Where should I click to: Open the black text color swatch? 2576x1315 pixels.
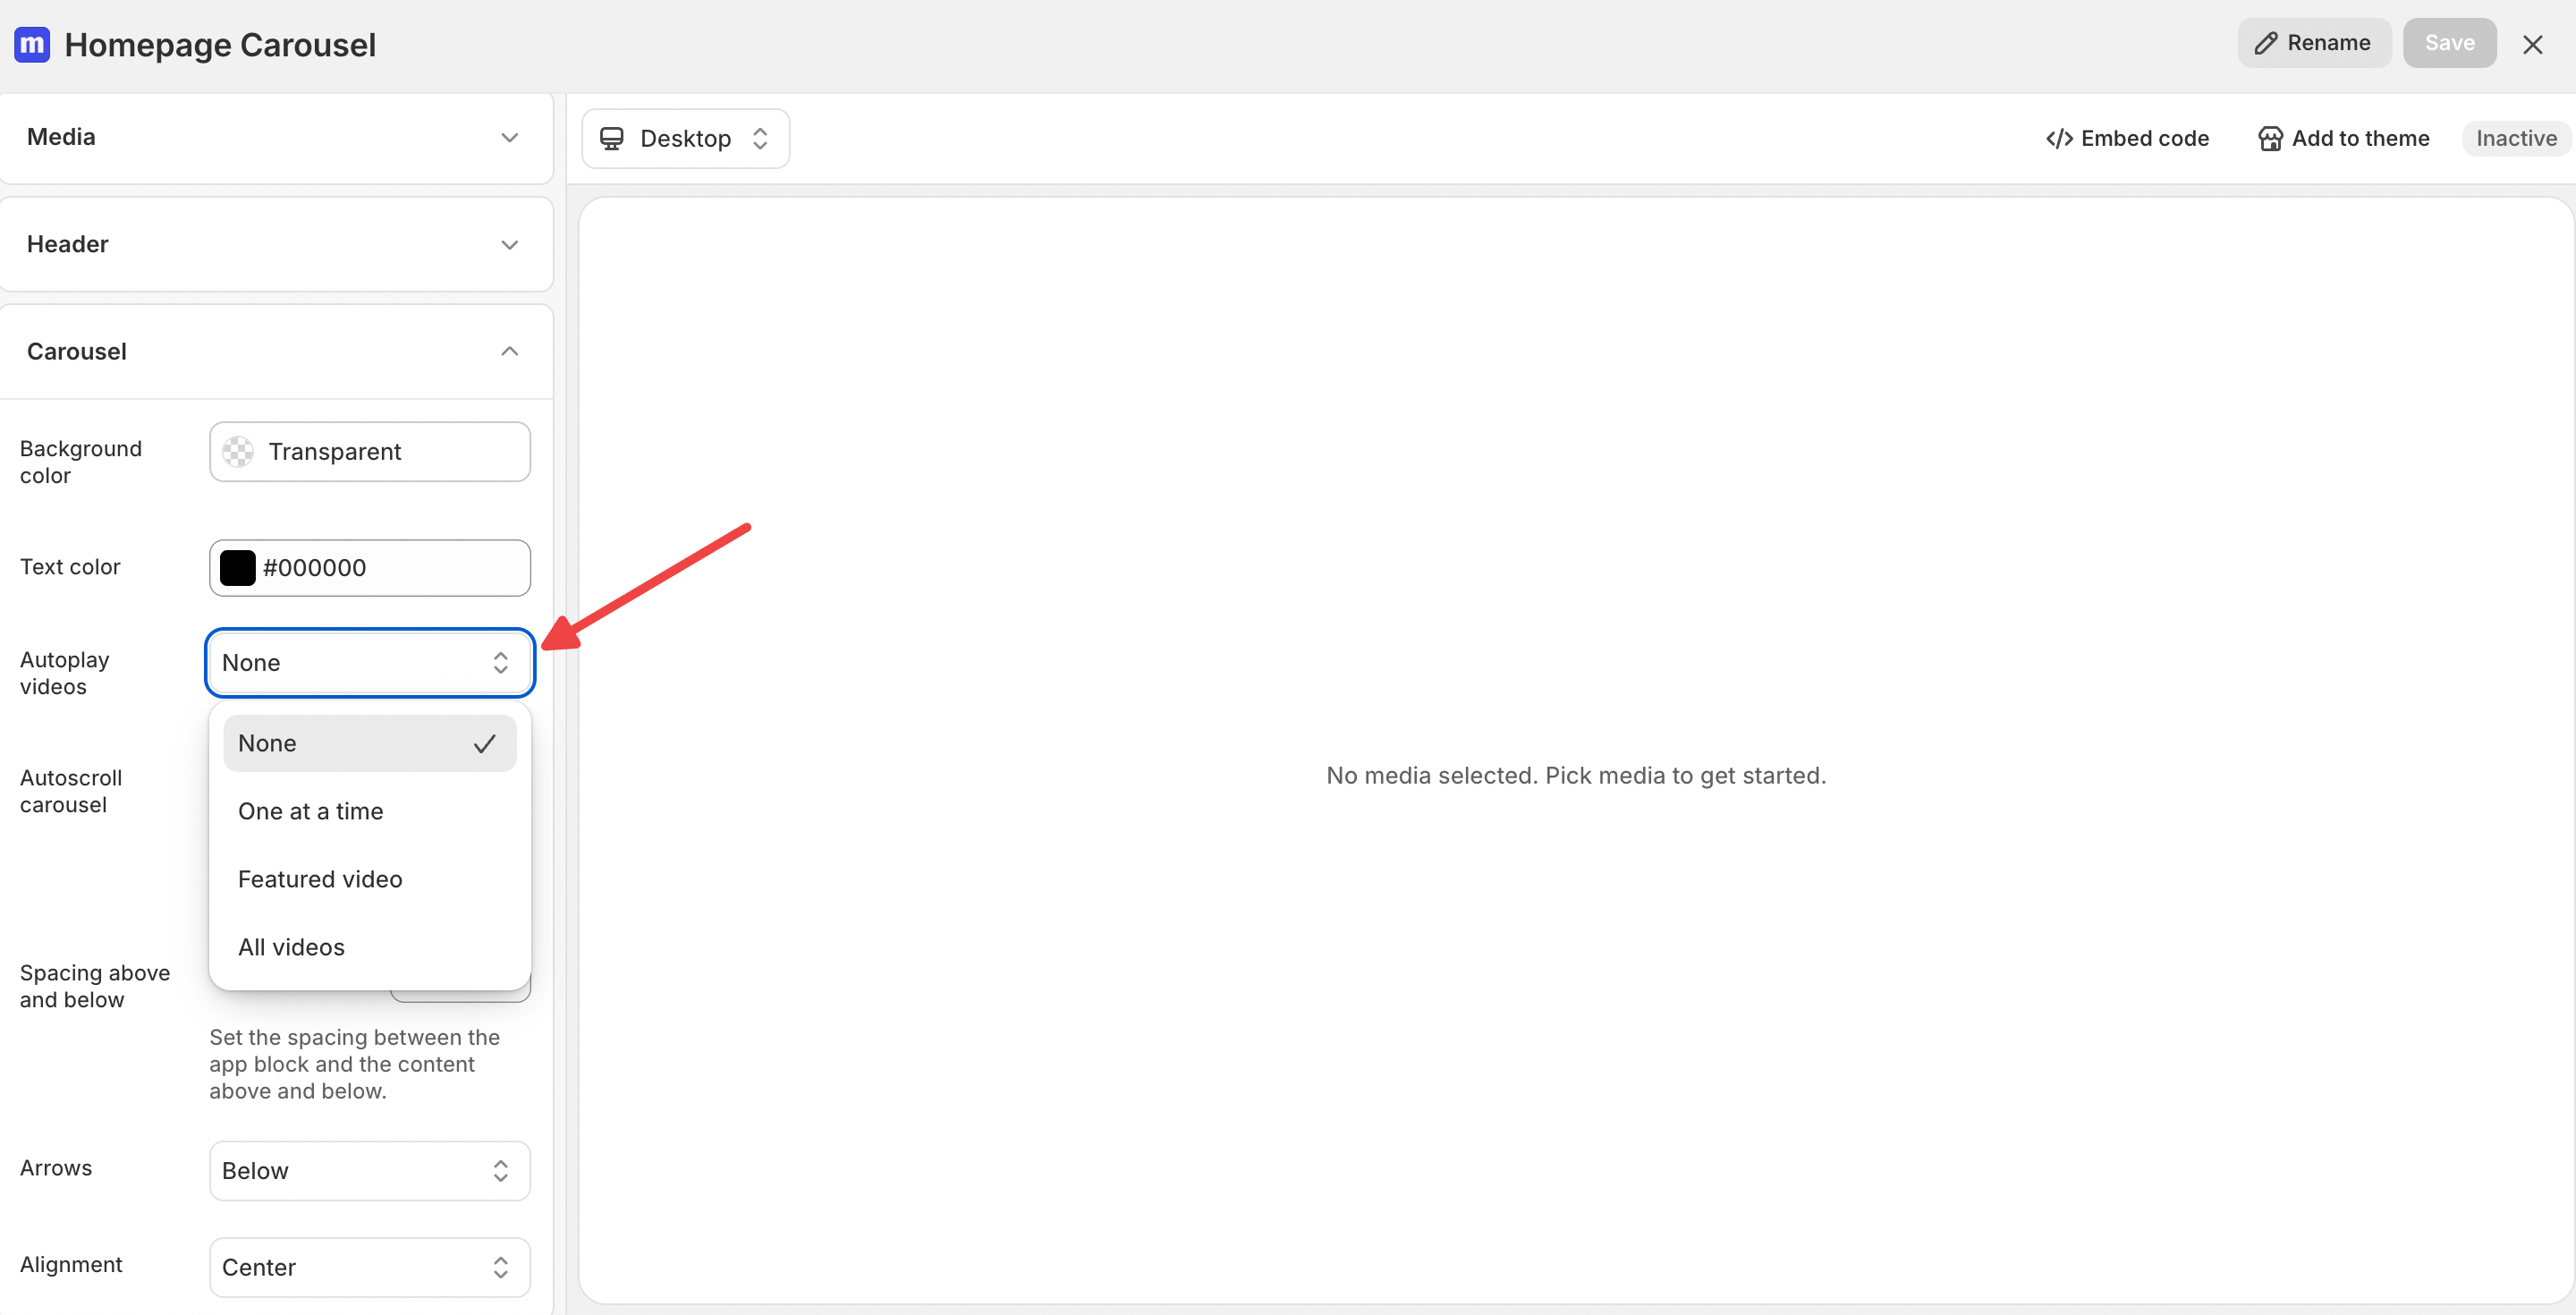(238, 568)
